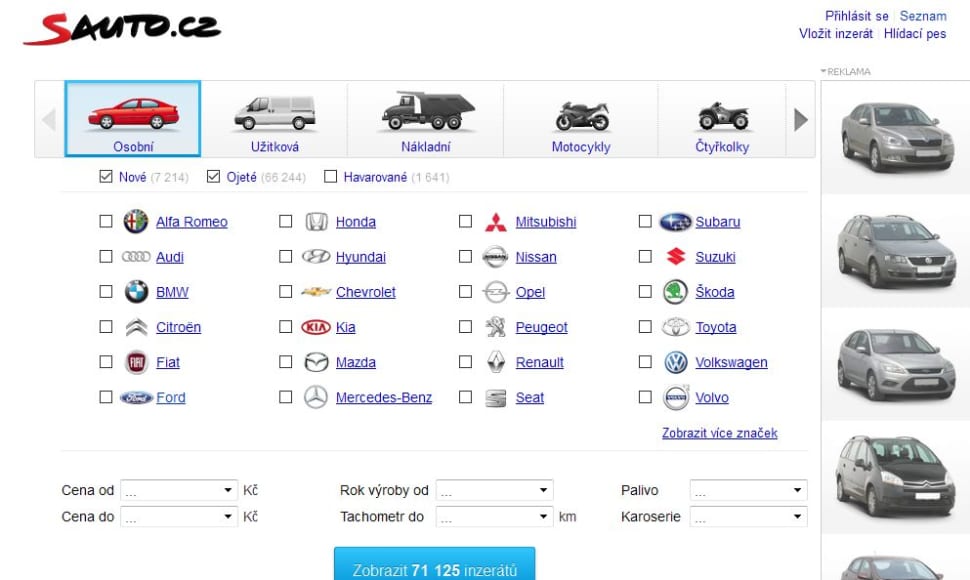Click the Suzuki logo icon
The height and width of the screenshot is (580, 970).
tap(676, 257)
